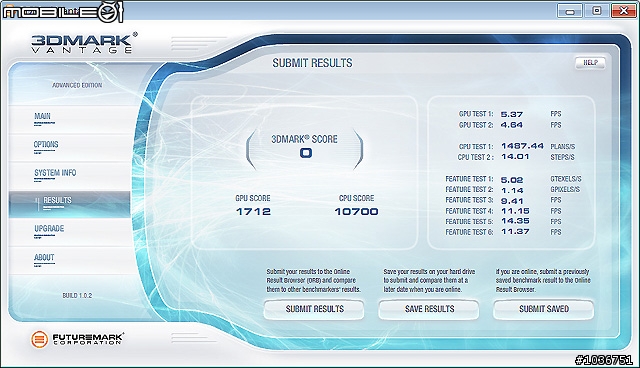Close the 3DMark window
Viewport: 640px width, 368px height.
pos(624,11)
